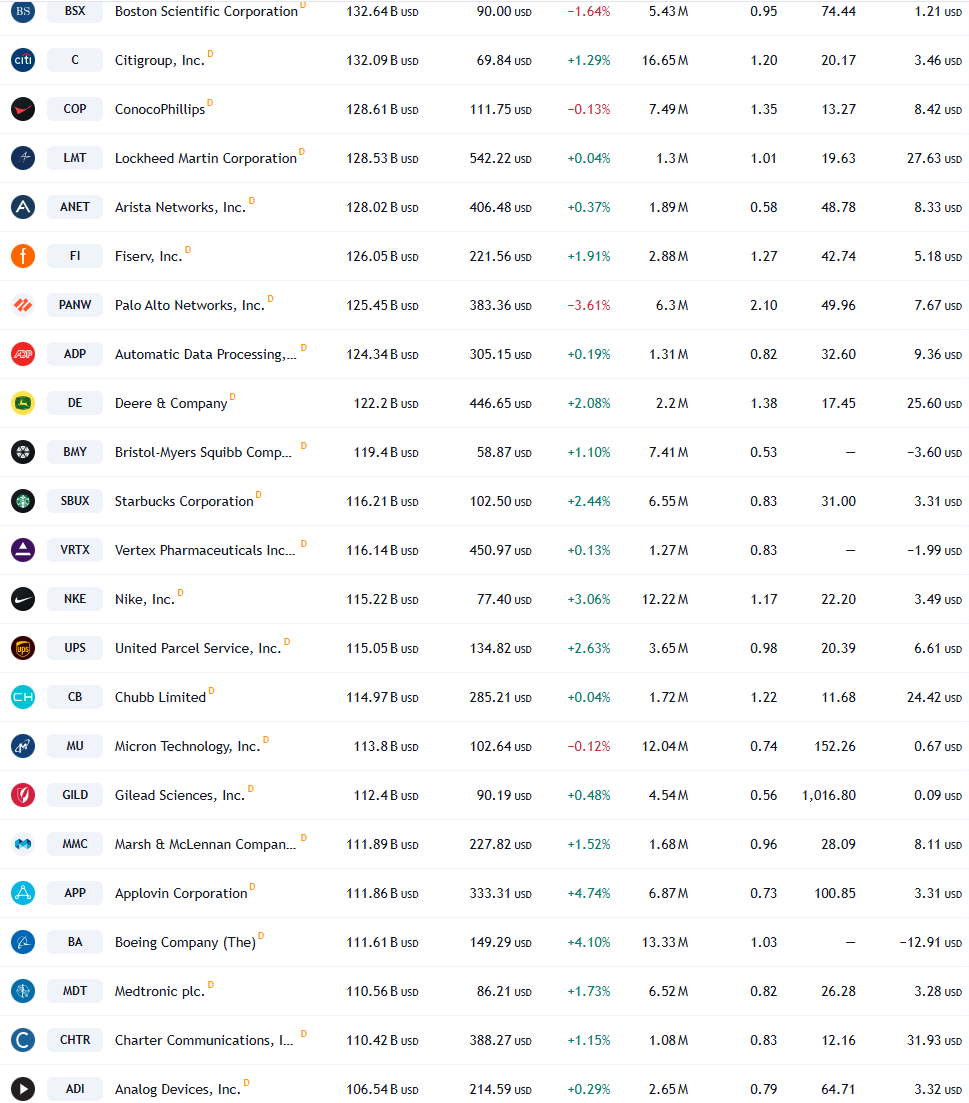Click the Deere & Company logo icon
This screenshot has width=969, height=1103.
(23, 403)
